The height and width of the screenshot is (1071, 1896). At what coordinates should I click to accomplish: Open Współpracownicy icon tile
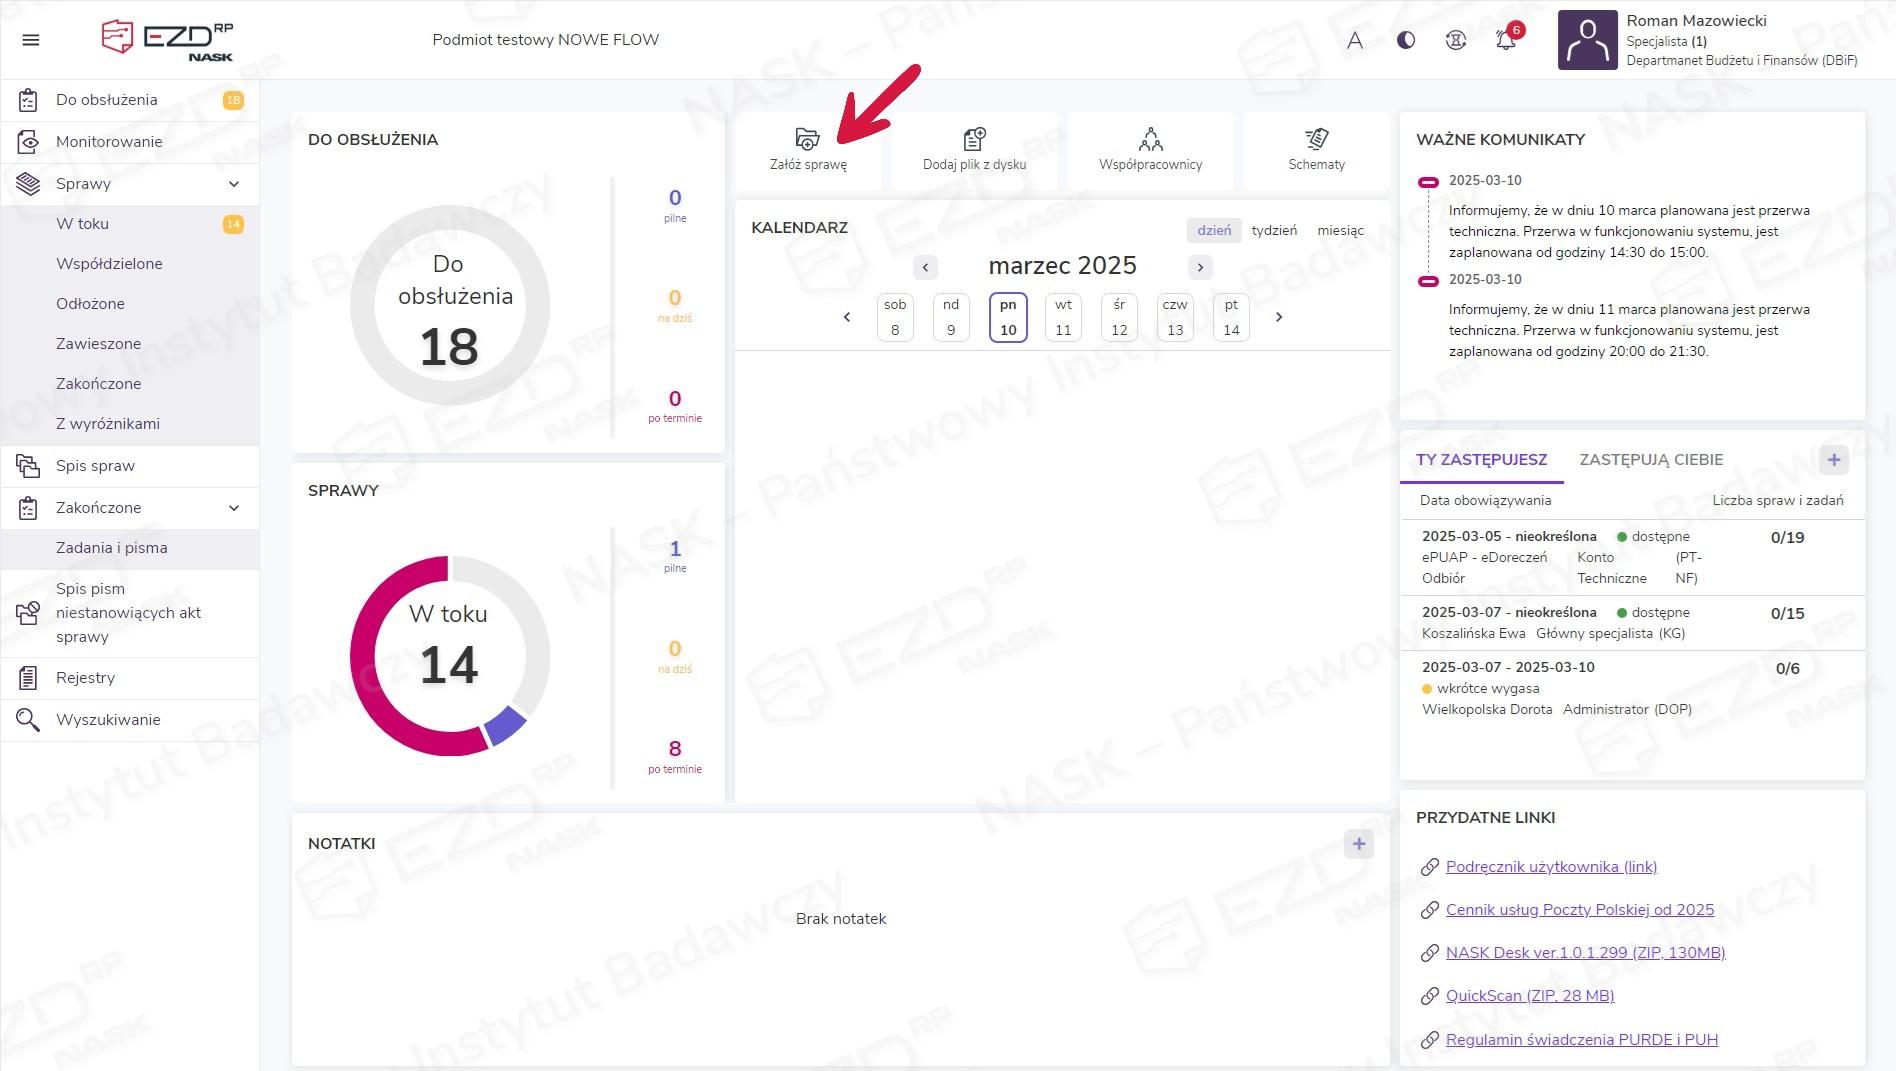(x=1150, y=139)
